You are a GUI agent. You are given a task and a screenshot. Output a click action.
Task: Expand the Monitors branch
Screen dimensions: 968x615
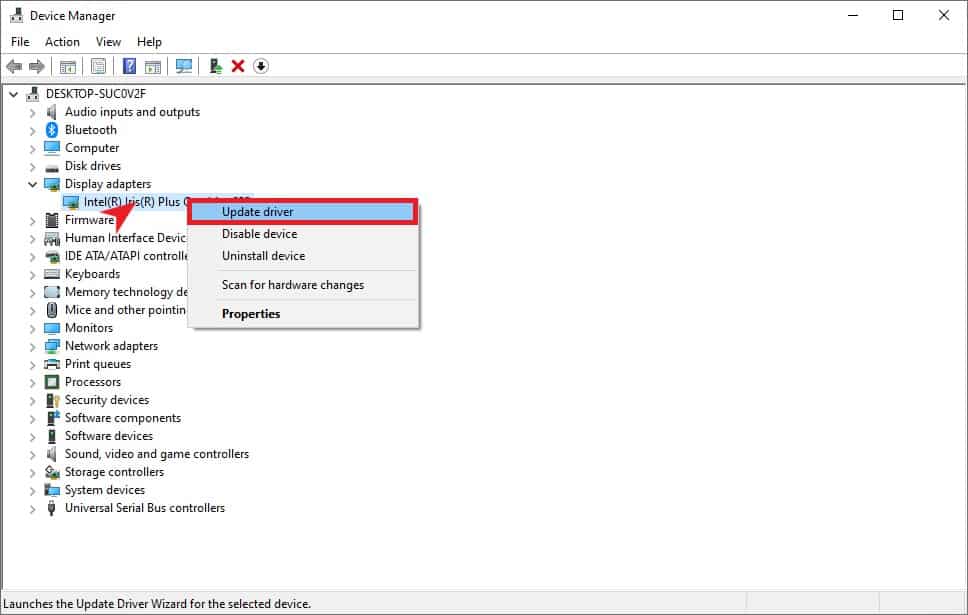pos(32,328)
